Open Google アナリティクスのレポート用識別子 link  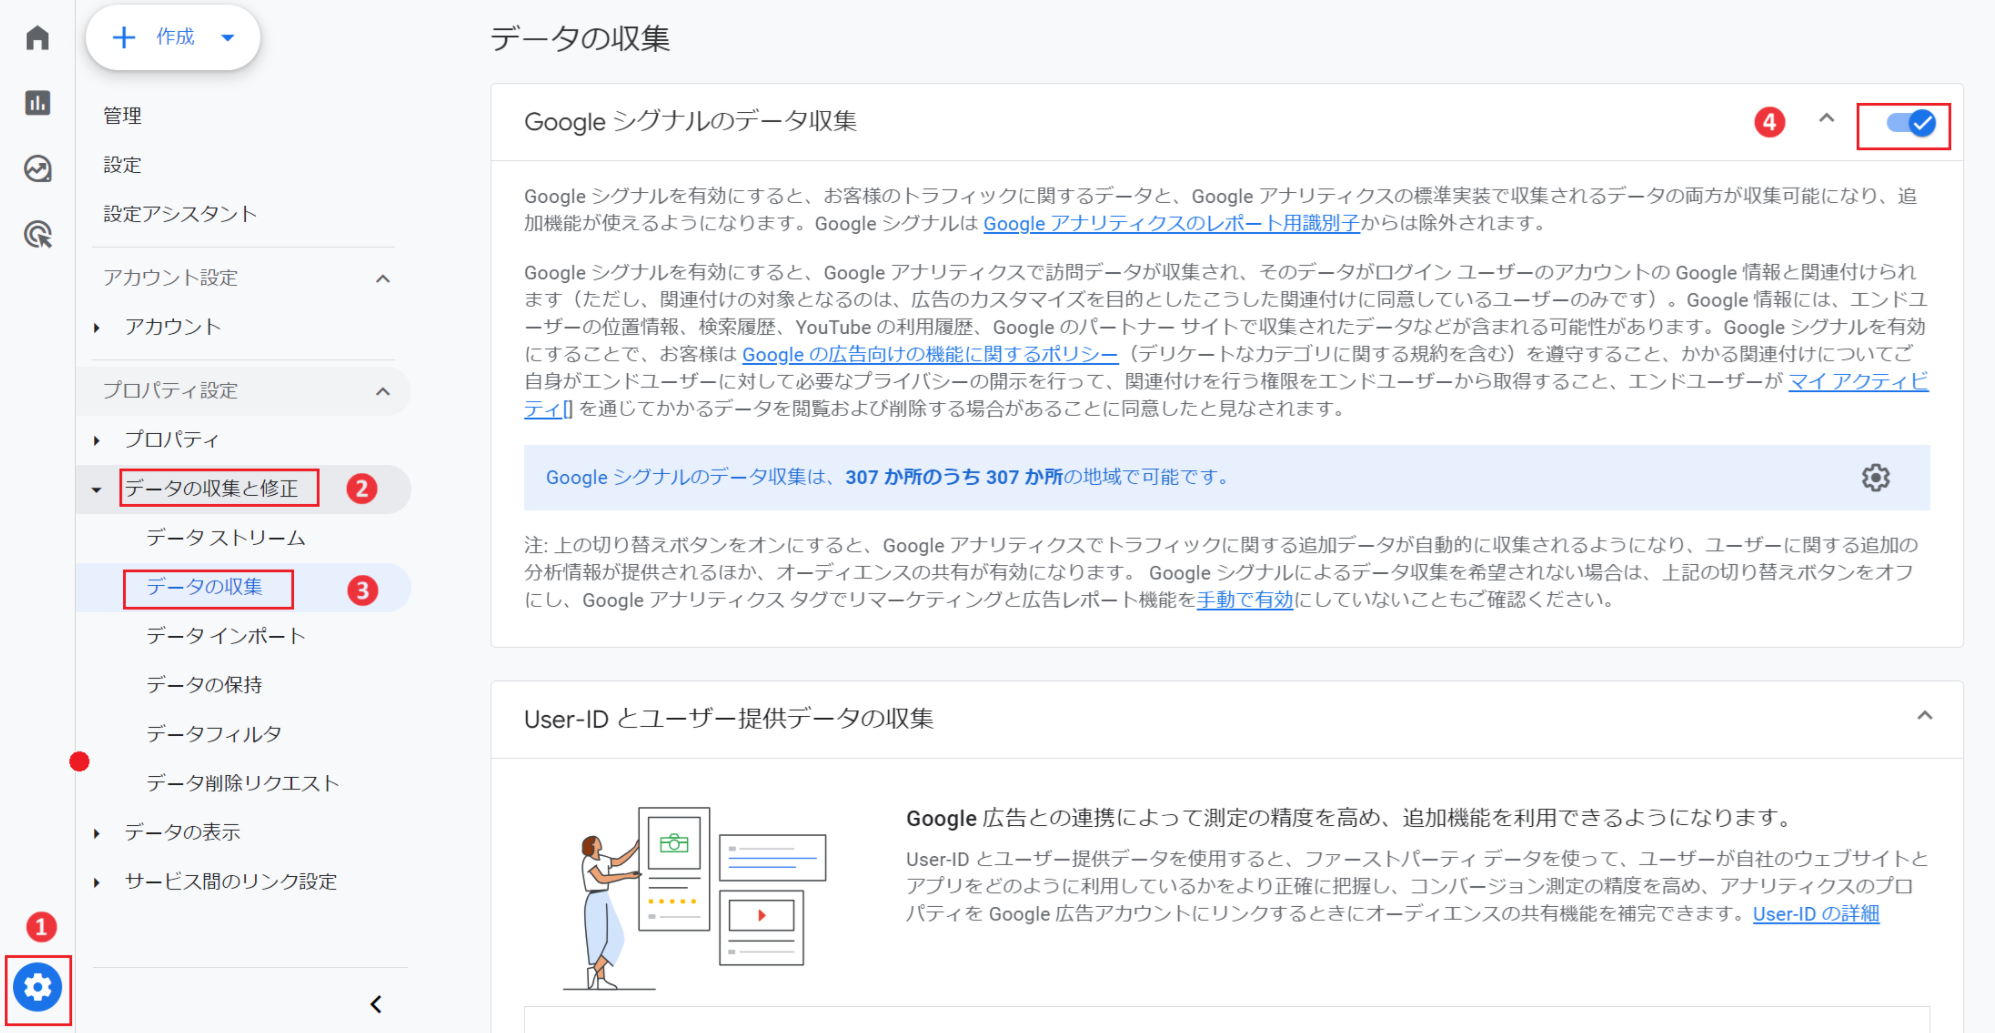pos(1171,223)
